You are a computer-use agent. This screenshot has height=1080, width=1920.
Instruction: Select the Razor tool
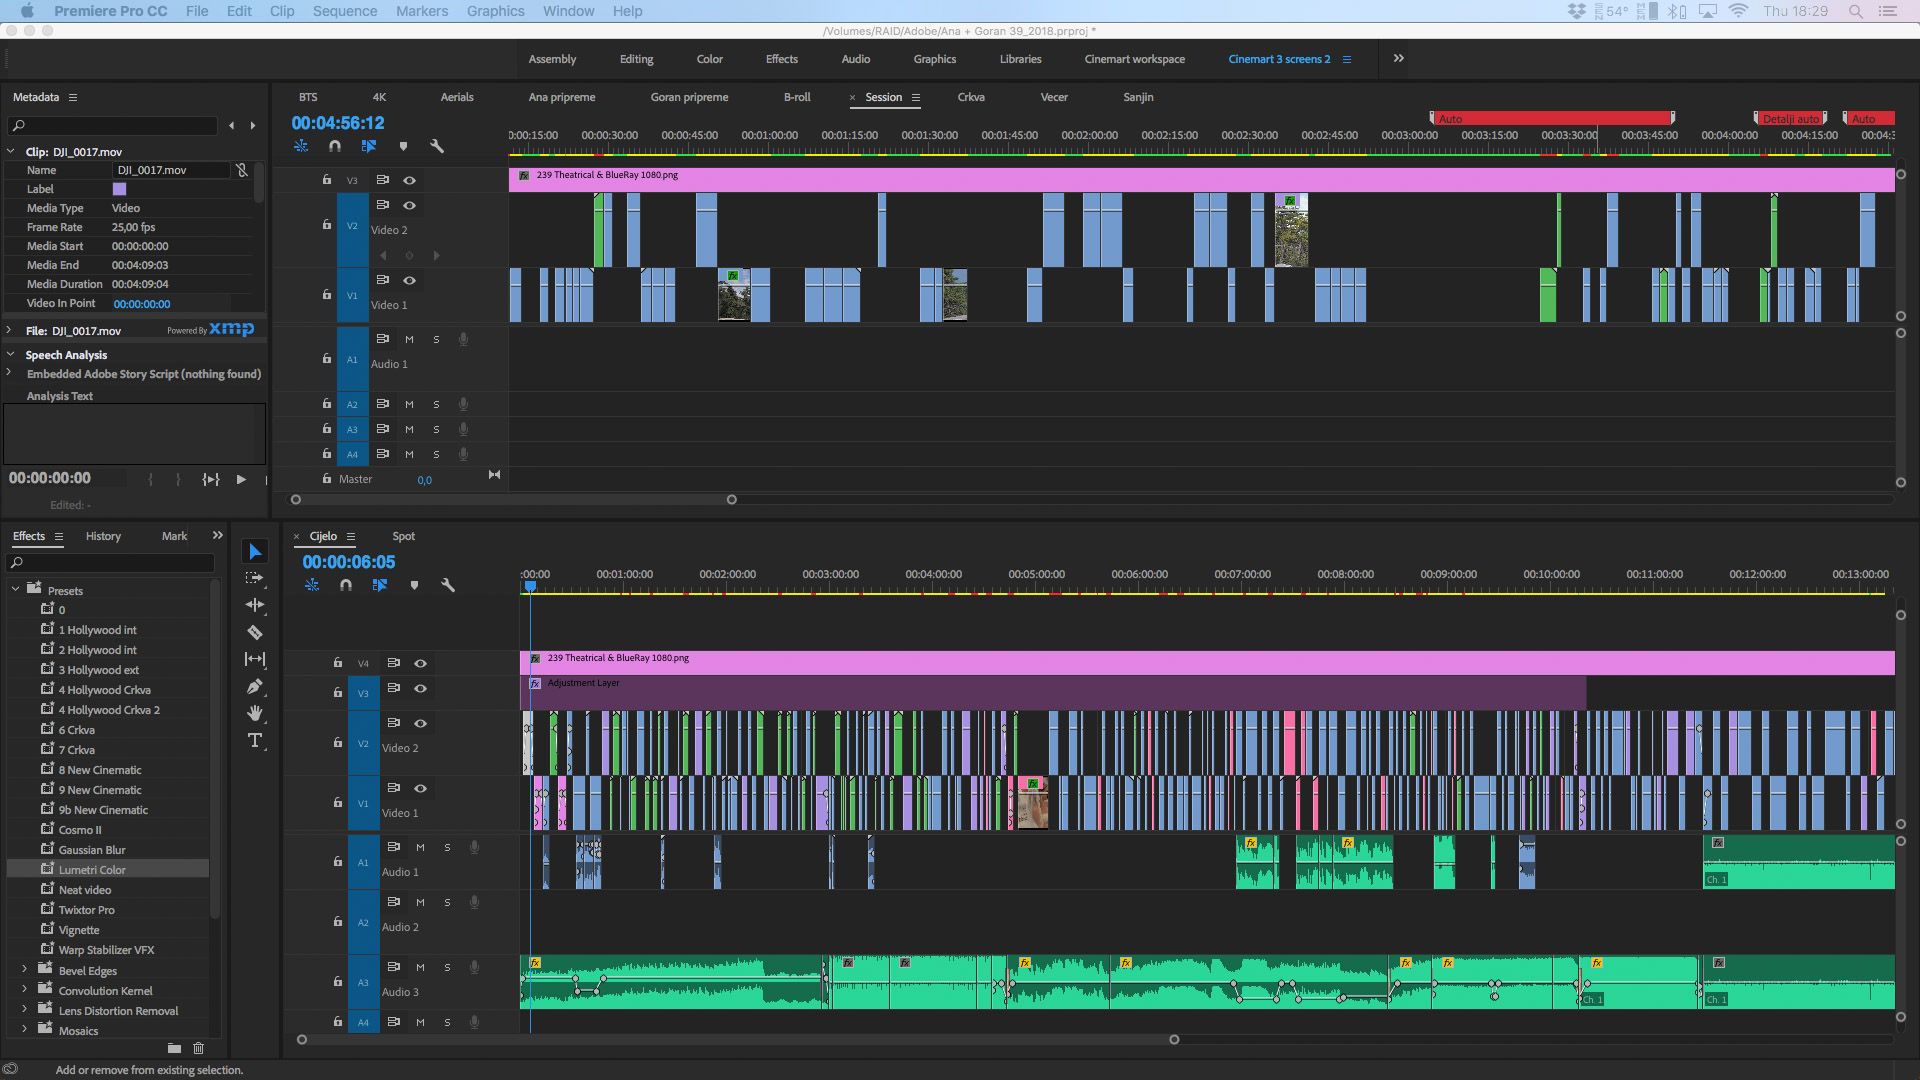[x=255, y=632]
